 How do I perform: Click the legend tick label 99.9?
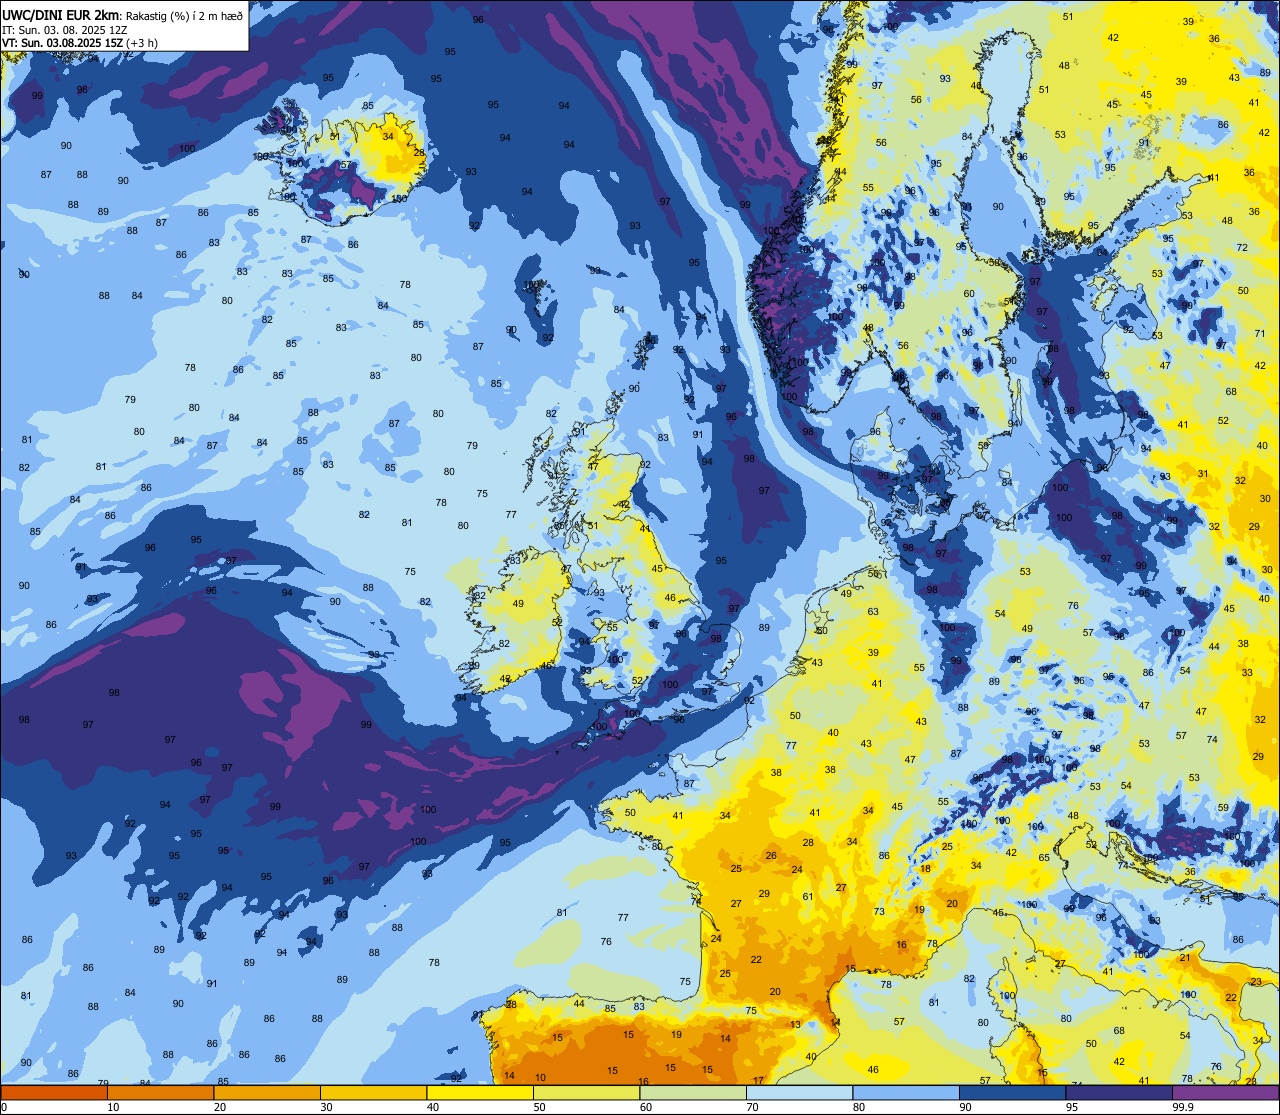pyautogui.click(x=1183, y=1107)
